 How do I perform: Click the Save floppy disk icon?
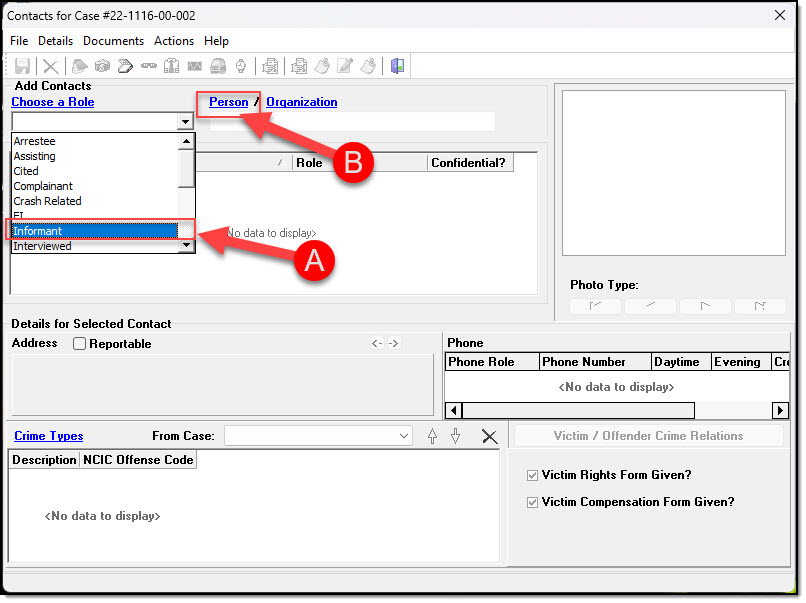[22, 67]
